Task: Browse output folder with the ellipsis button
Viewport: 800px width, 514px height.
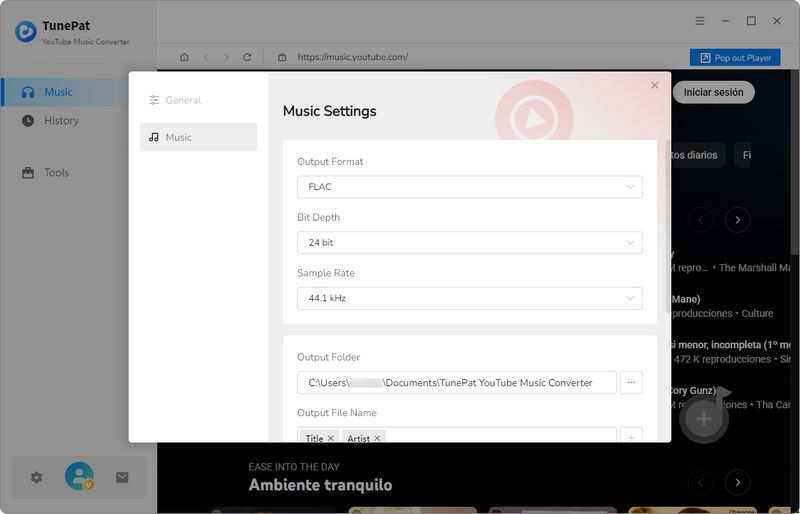Action: (x=631, y=383)
